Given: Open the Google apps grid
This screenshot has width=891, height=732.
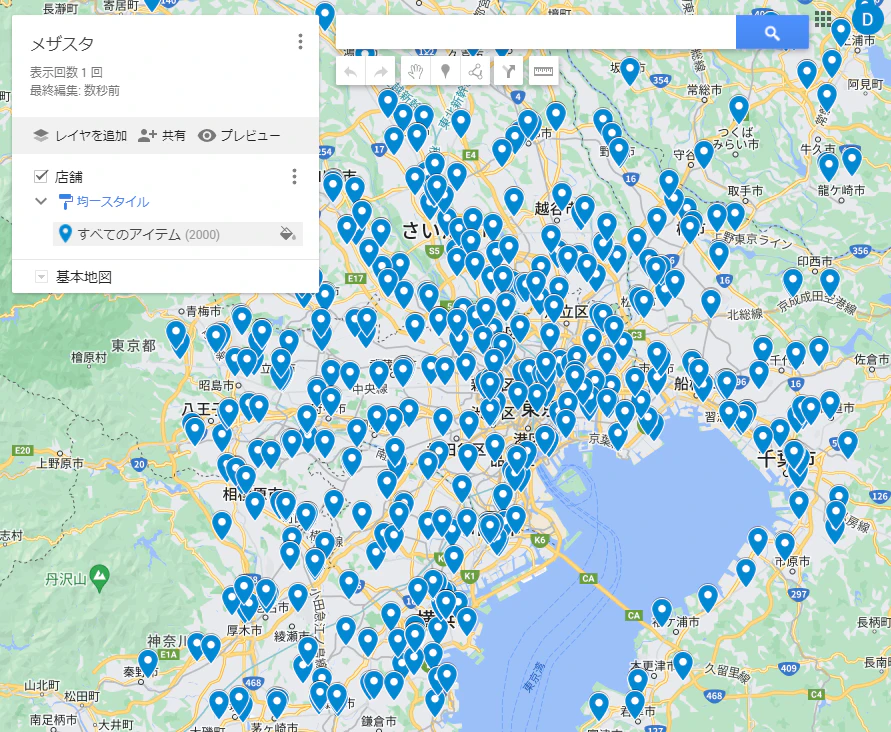Looking at the screenshot, I should 822,19.
